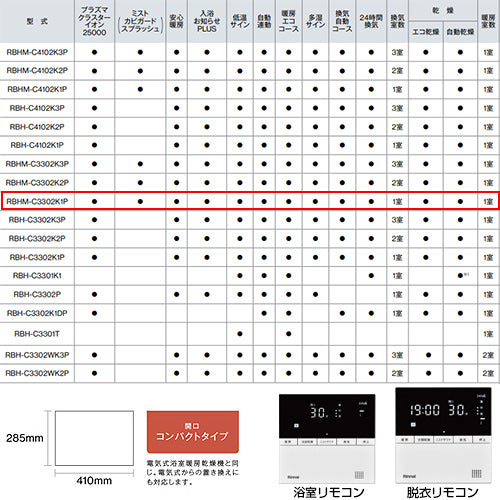Click the white rectangle dimension diagram
This screenshot has width=500, height=500.
point(94,438)
